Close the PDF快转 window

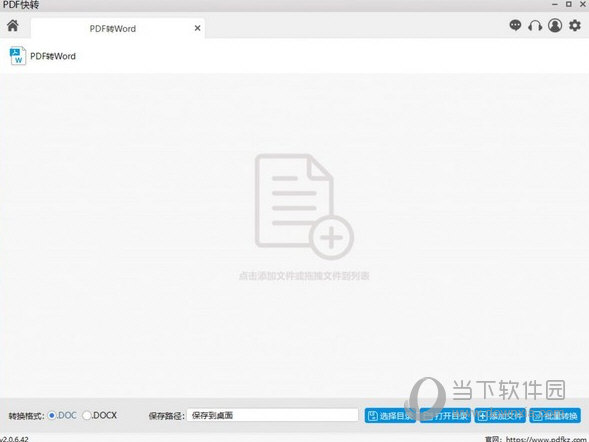coord(583,5)
